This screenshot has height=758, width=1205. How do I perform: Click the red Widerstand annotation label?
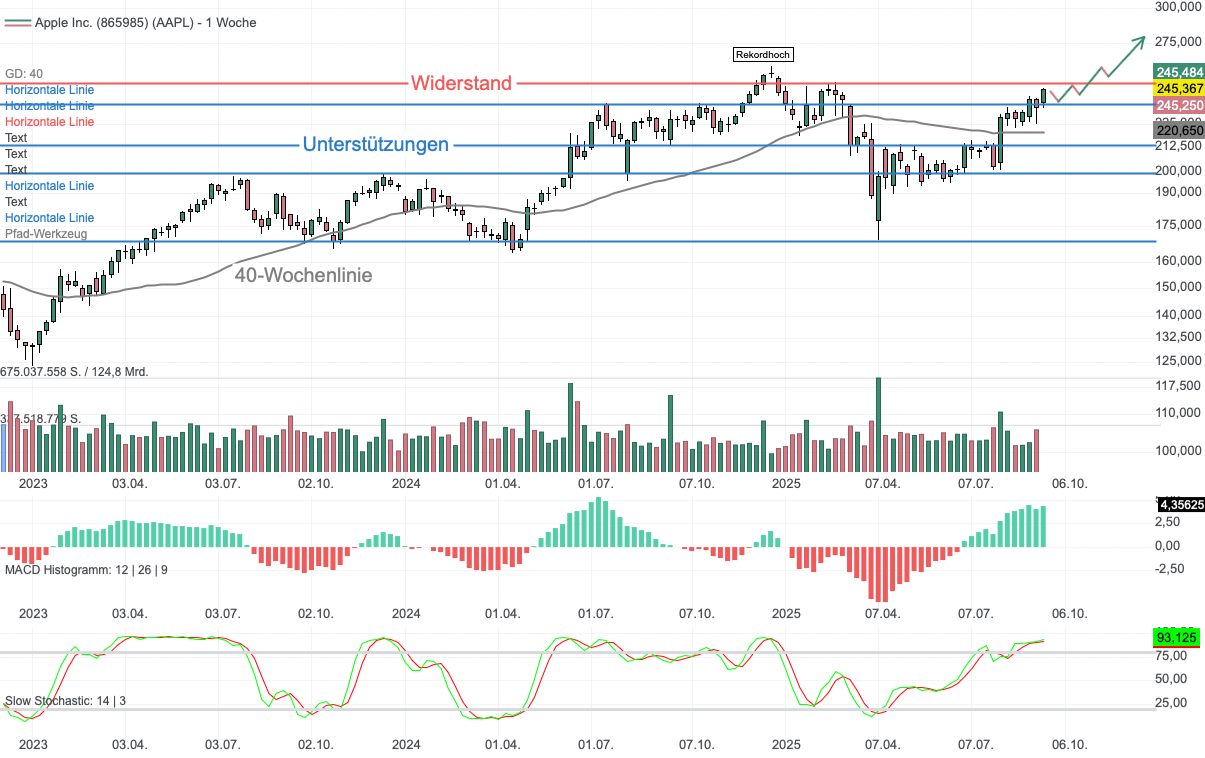(x=461, y=83)
